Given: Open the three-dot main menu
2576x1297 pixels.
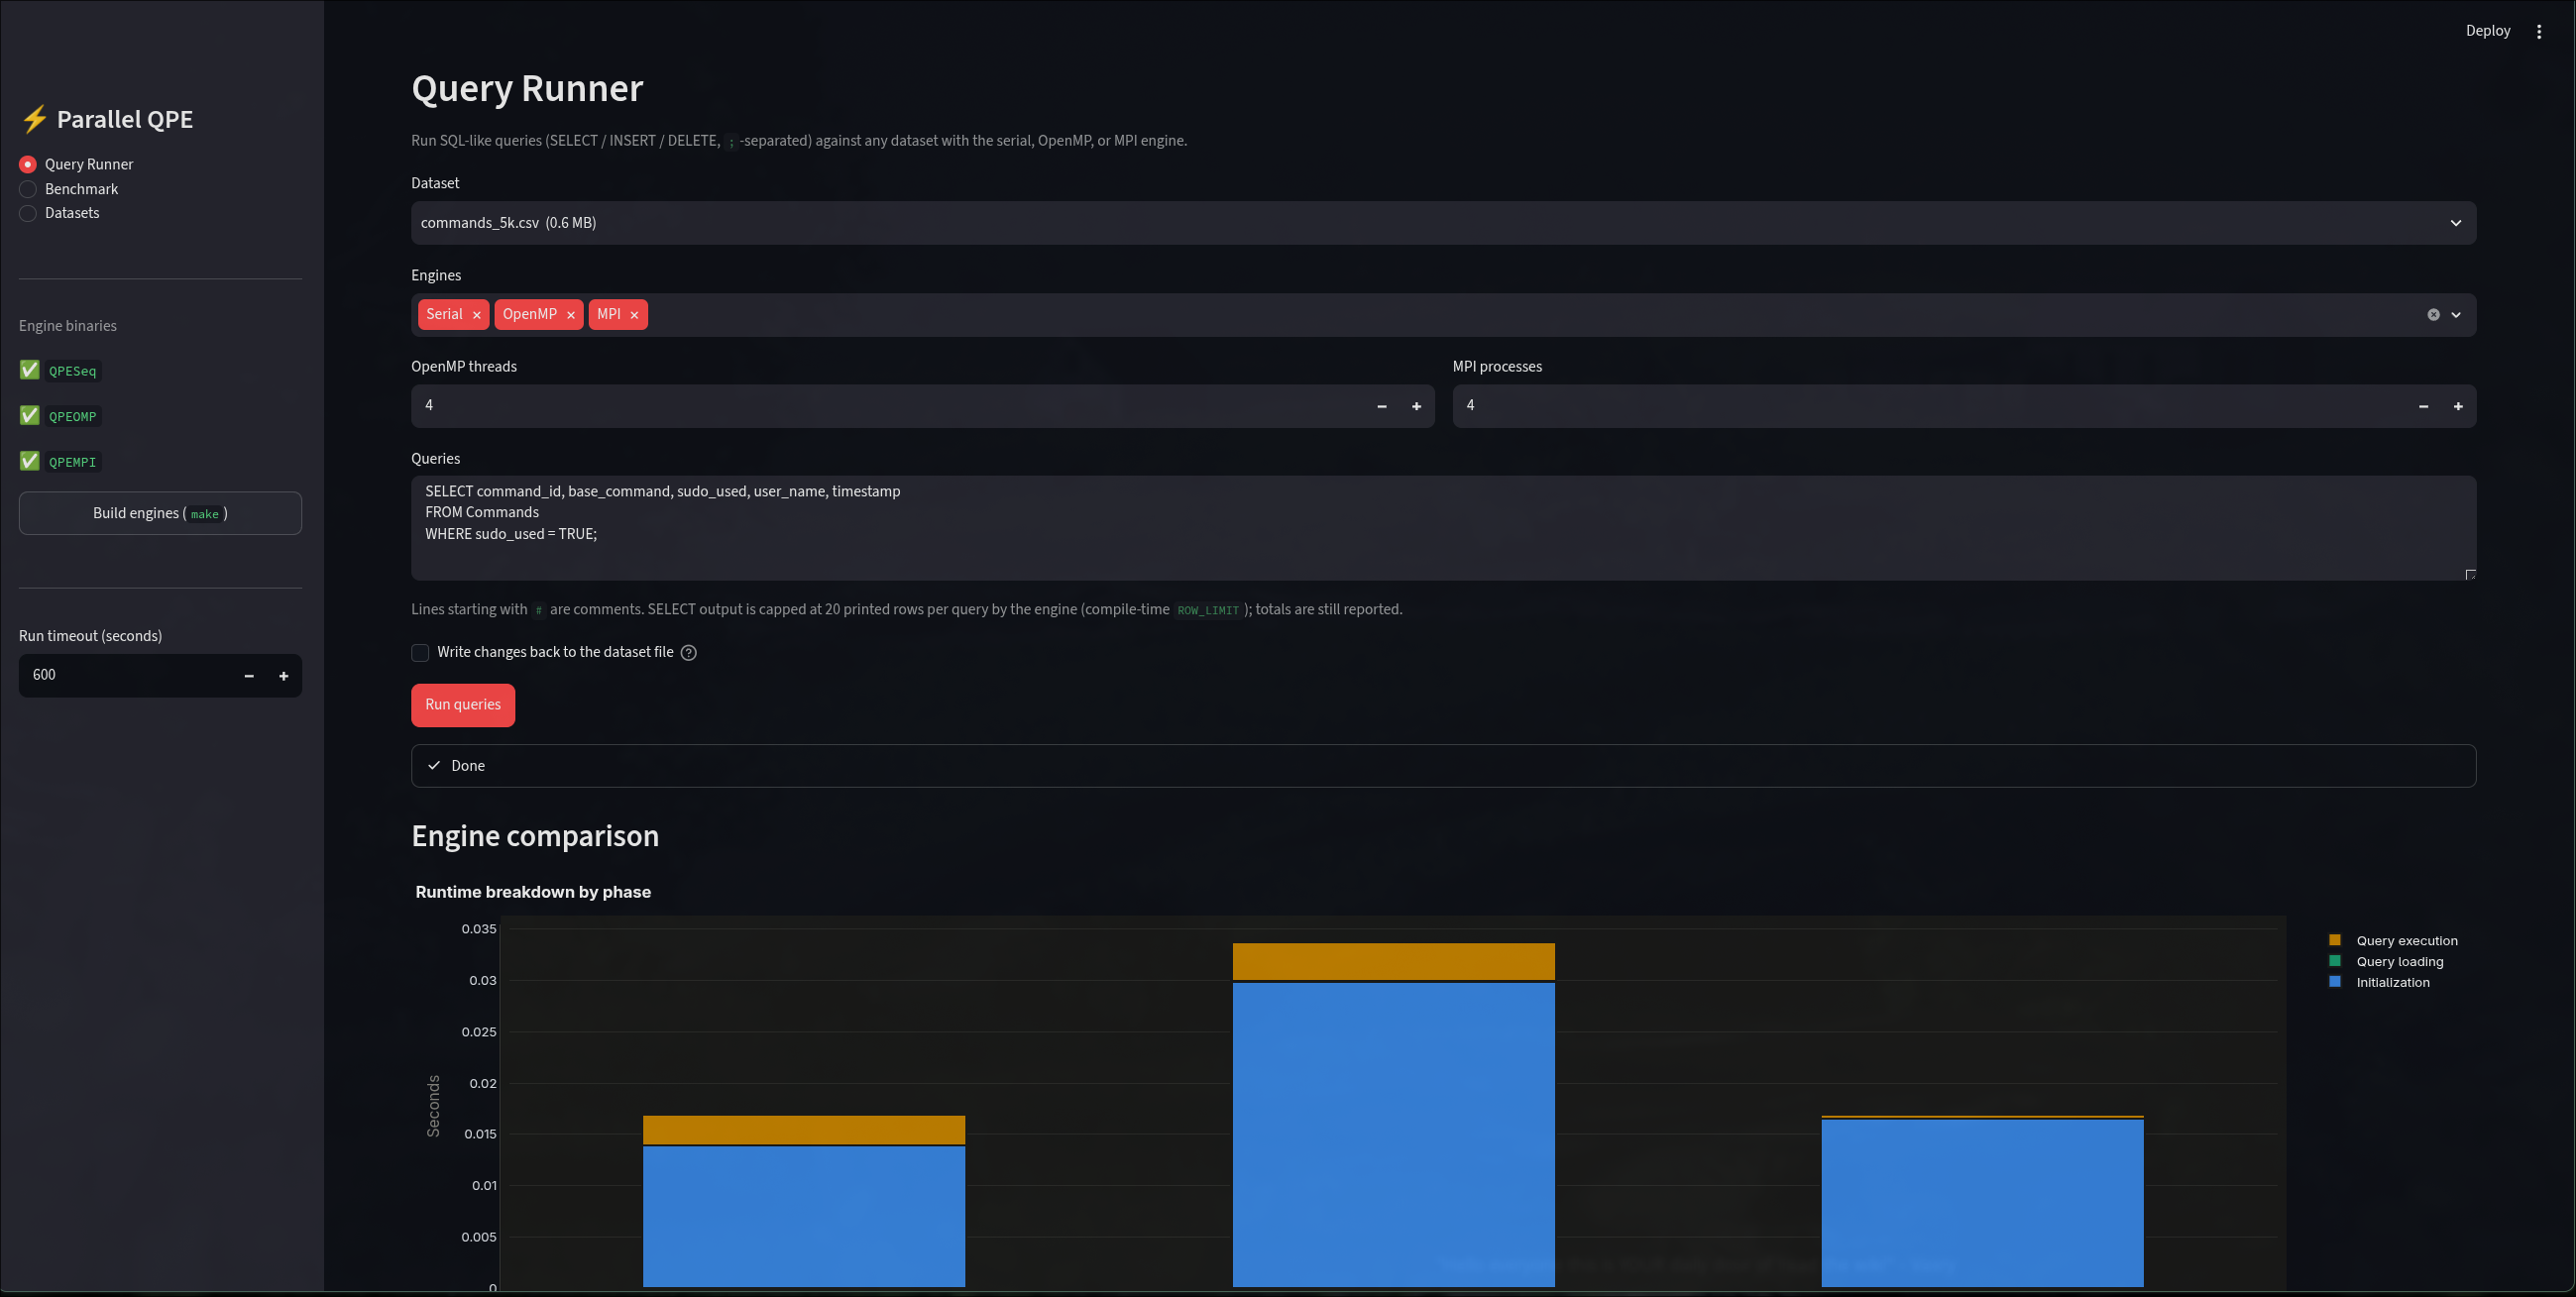Looking at the screenshot, I should (2539, 32).
